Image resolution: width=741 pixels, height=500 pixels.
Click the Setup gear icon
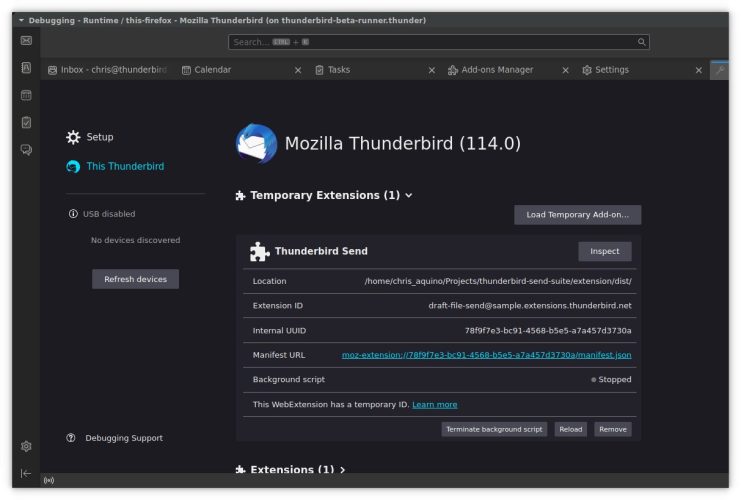coord(73,137)
